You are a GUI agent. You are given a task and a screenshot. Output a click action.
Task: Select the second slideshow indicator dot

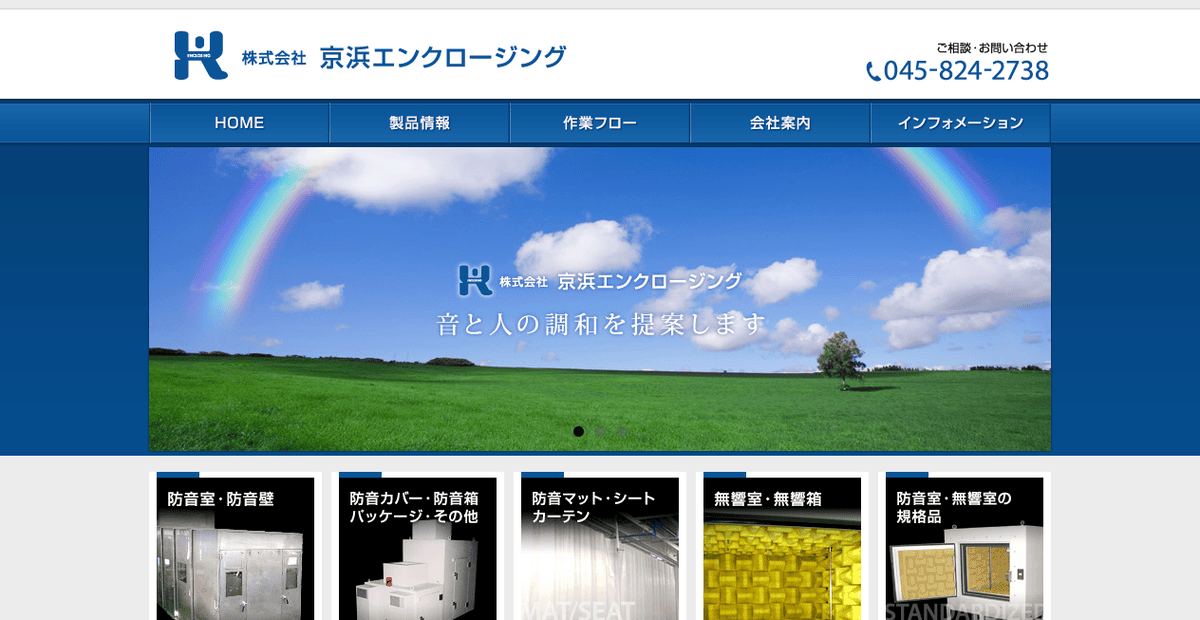pos(601,432)
